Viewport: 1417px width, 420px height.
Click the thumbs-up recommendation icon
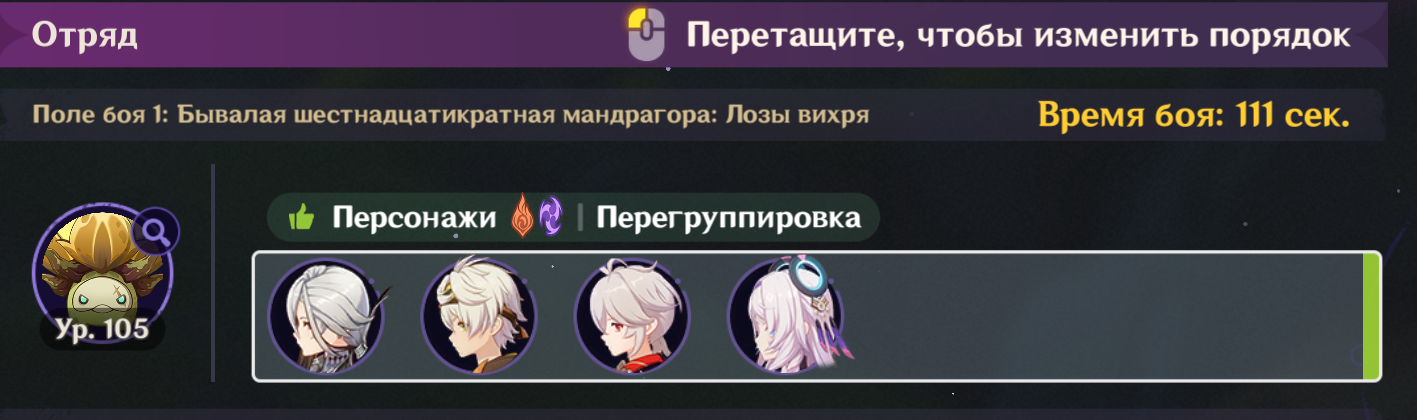point(301,217)
